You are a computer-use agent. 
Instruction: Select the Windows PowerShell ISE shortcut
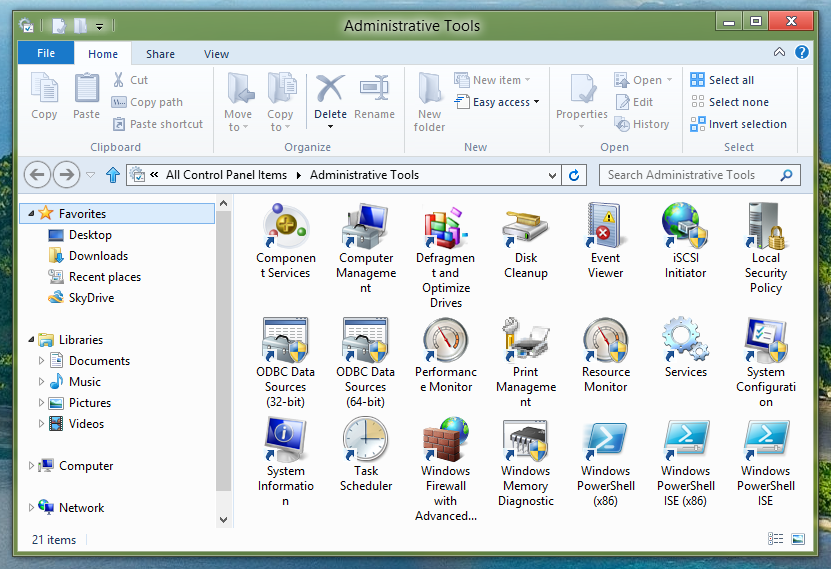point(765,461)
